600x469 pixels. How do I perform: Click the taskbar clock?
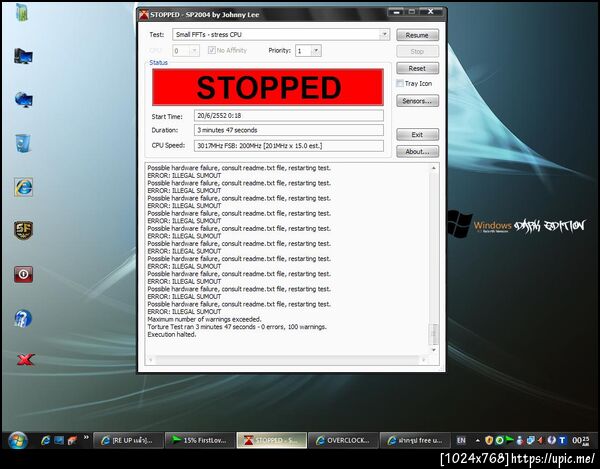pyautogui.click(x=581, y=441)
